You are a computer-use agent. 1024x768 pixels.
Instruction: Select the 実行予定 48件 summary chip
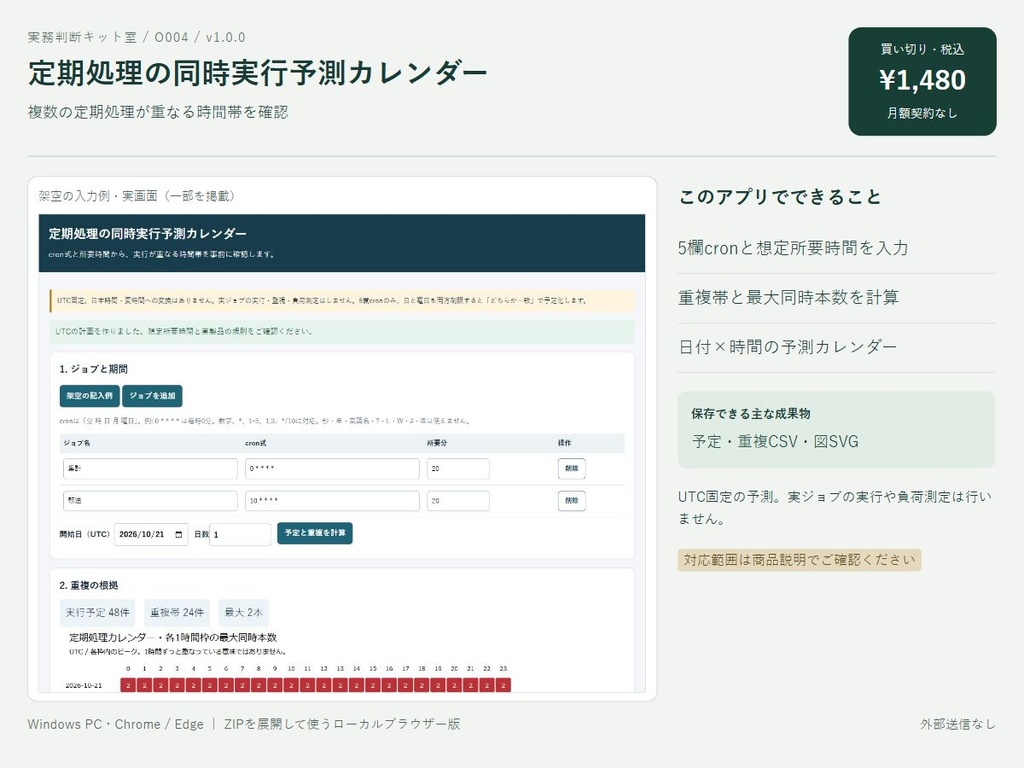[97, 613]
